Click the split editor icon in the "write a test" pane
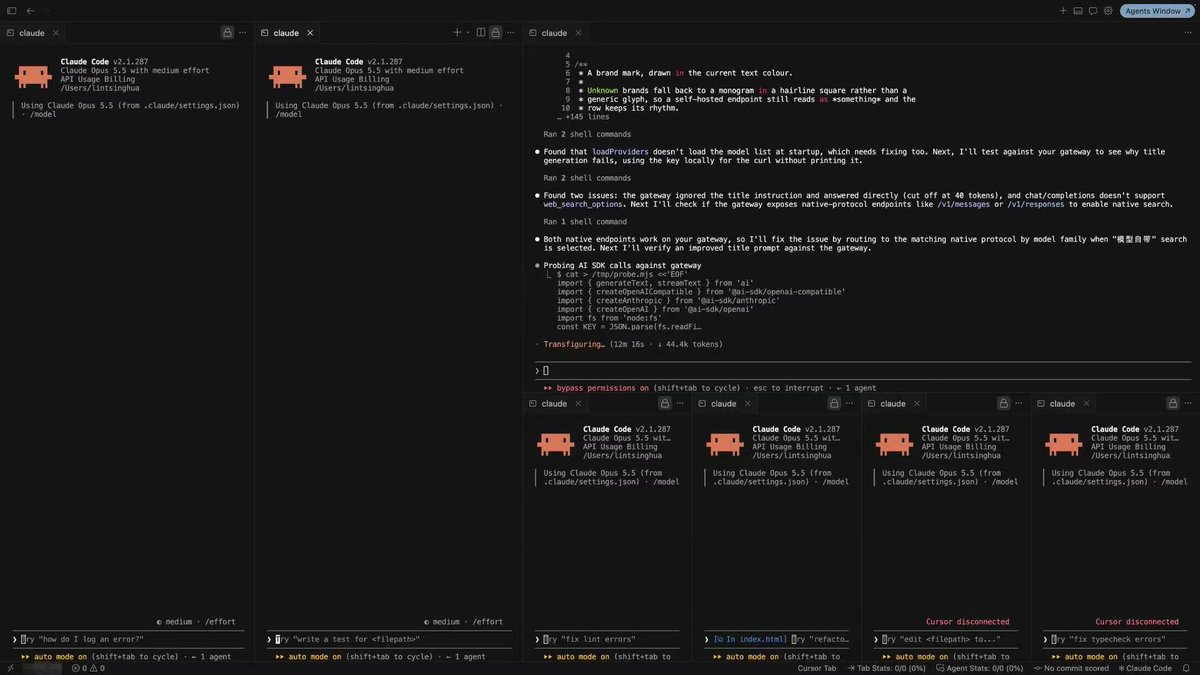 [x=481, y=32]
